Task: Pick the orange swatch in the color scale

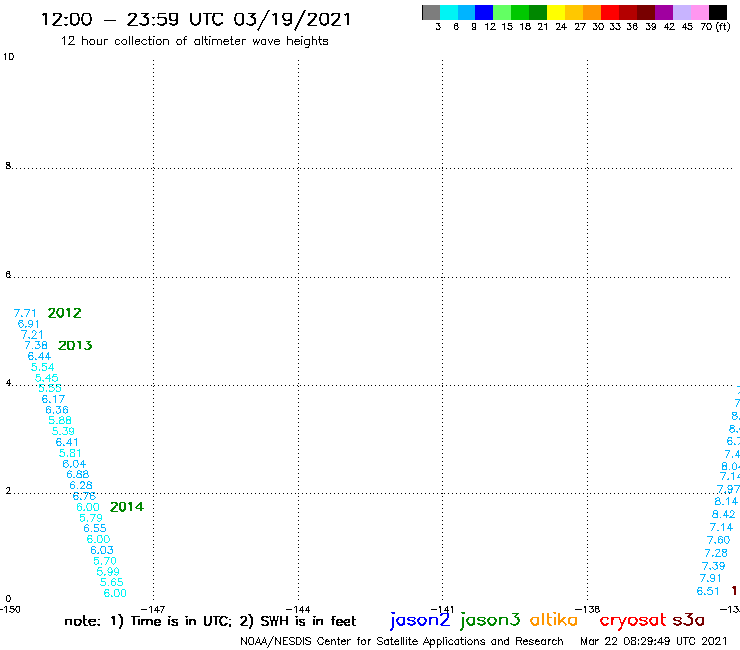Action: [592, 12]
